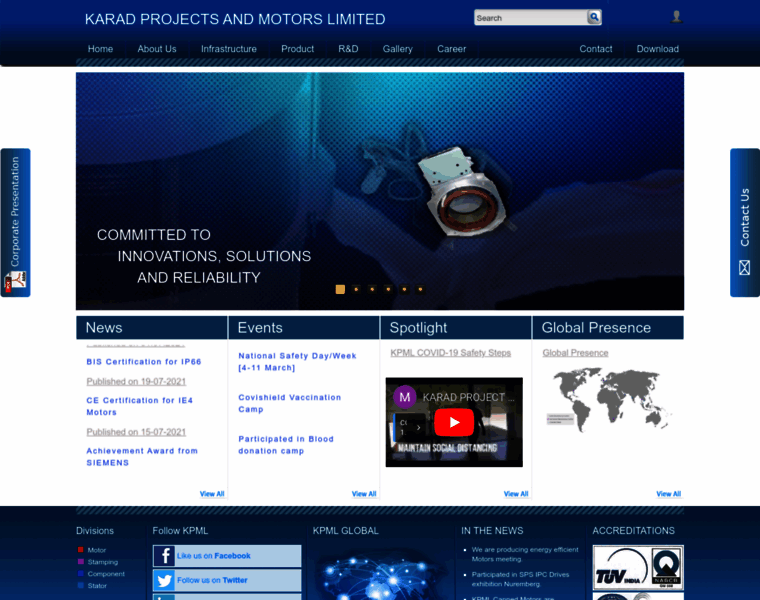Screen dimensions: 760x600
Task: Open Covishield Vaccination Camp event
Action: [x=289, y=403]
